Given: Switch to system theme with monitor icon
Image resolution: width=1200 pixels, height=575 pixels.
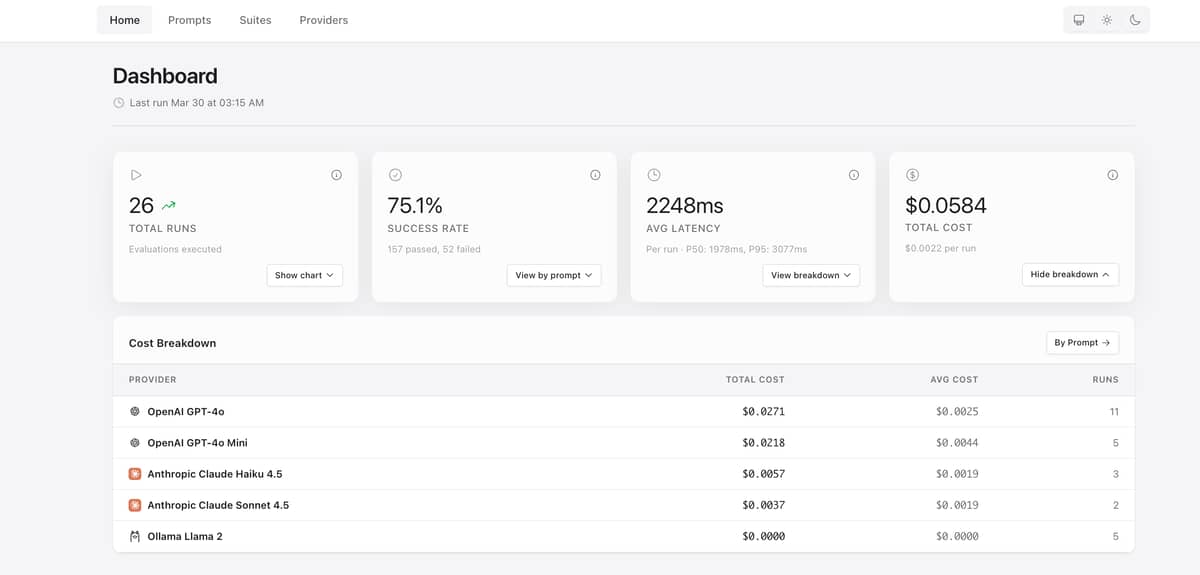Looking at the screenshot, I should [x=1079, y=20].
